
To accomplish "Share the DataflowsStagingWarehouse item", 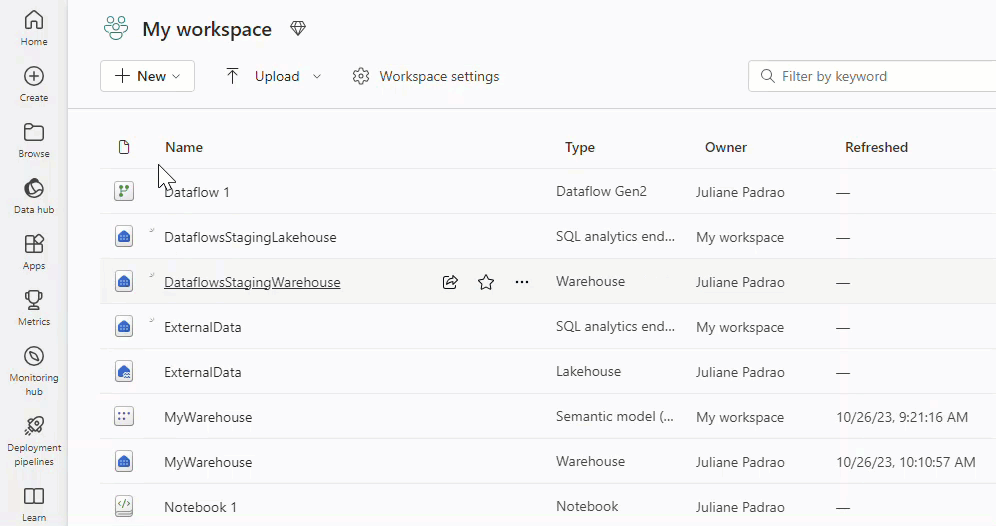I will pyautogui.click(x=450, y=283).
